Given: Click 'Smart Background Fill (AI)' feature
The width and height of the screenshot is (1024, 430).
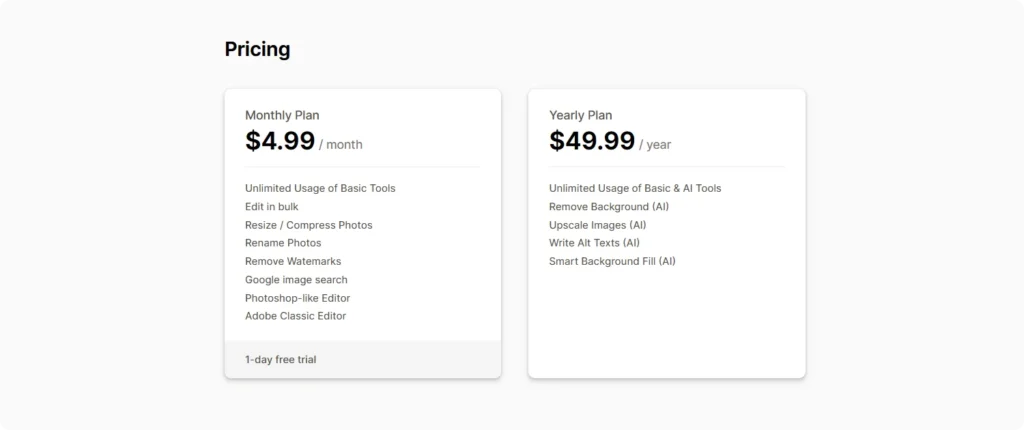Looking at the screenshot, I should pyautogui.click(x=613, y=261).
